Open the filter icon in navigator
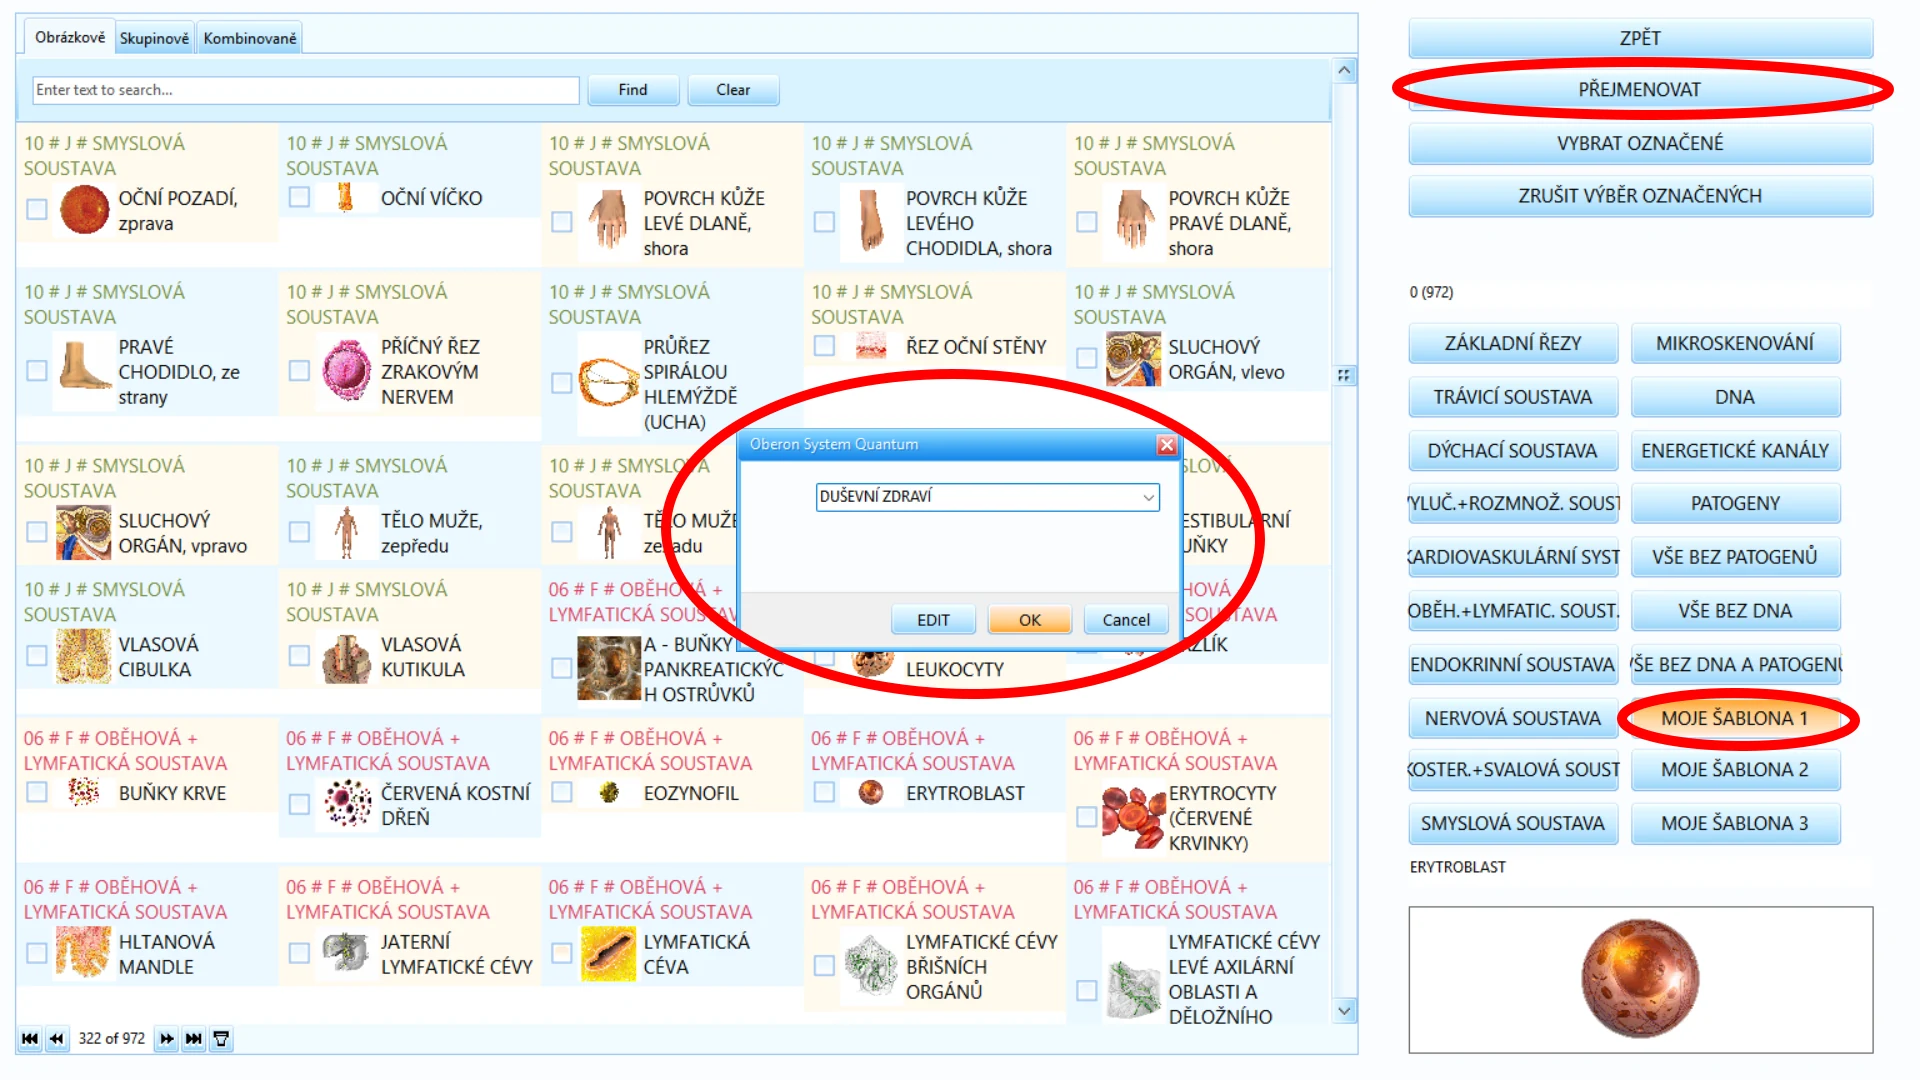Screen dimensions: 1920x1080 [x=222, y=1039]
